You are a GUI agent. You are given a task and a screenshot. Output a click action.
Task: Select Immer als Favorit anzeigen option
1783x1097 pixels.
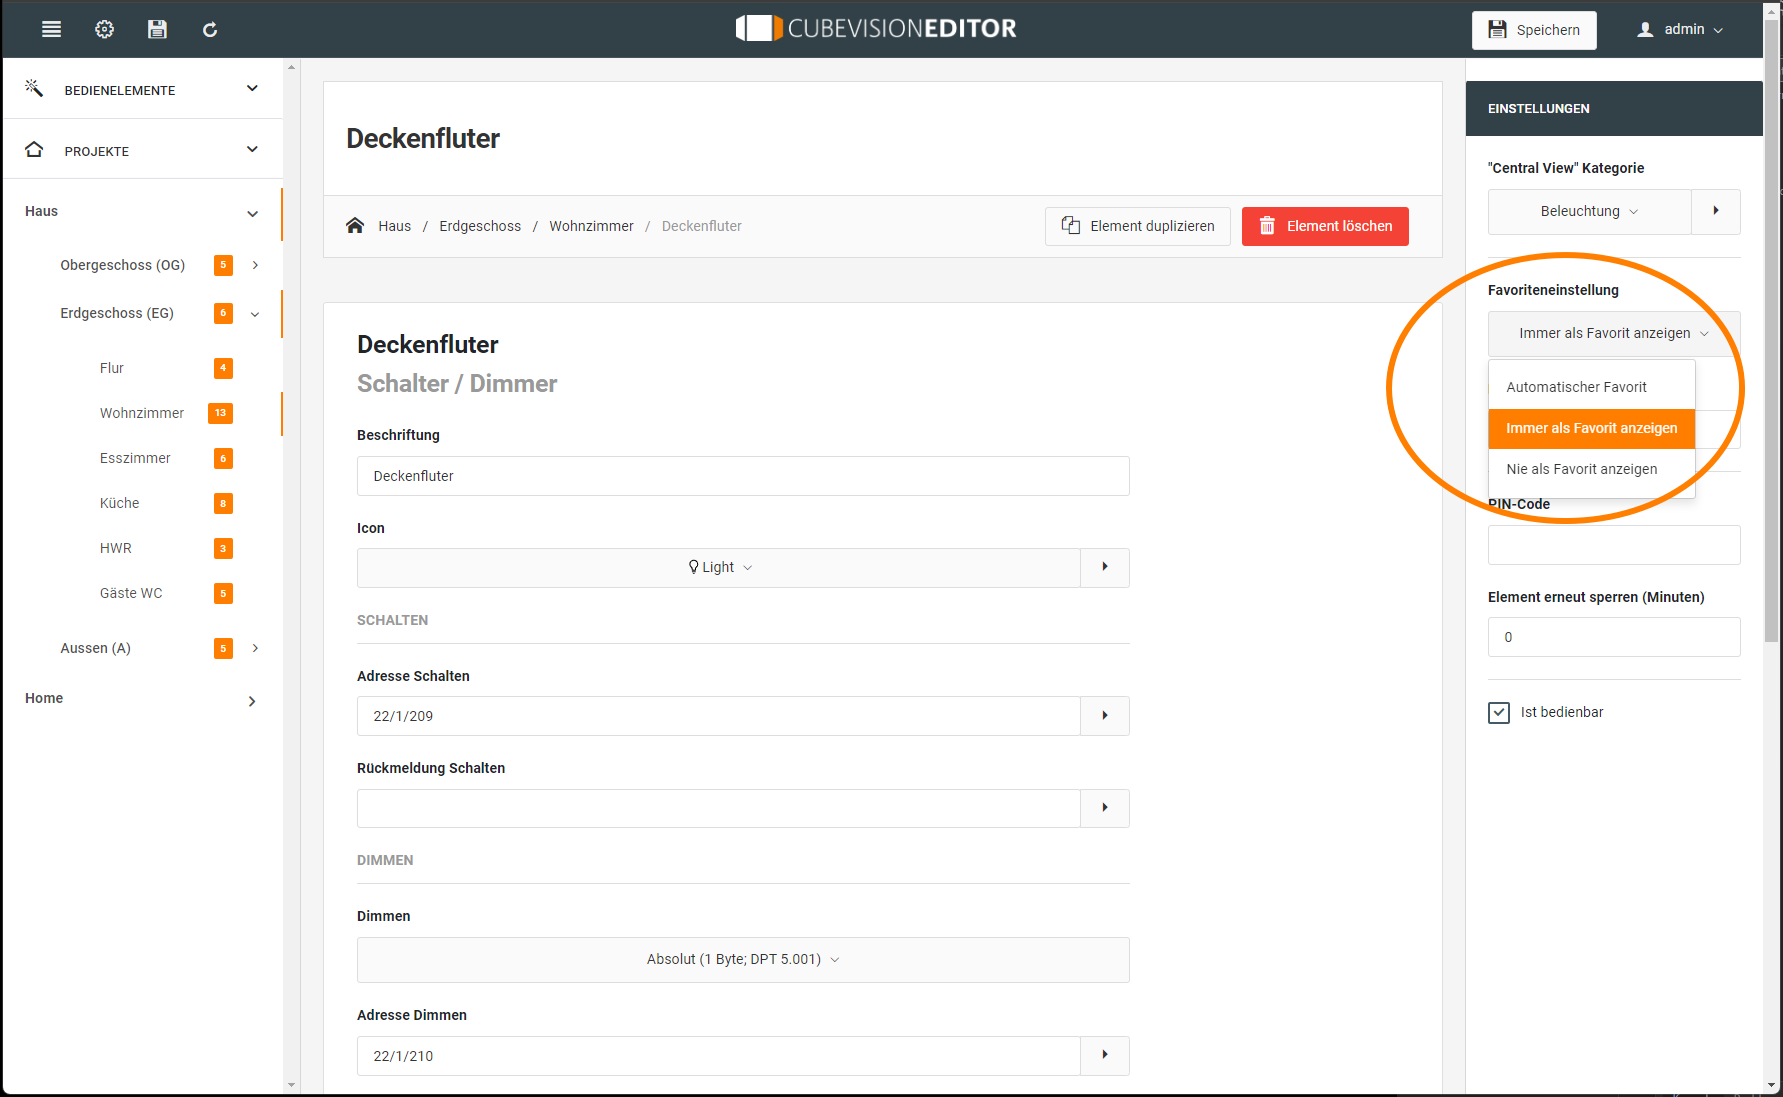[x=1592, y=428]
